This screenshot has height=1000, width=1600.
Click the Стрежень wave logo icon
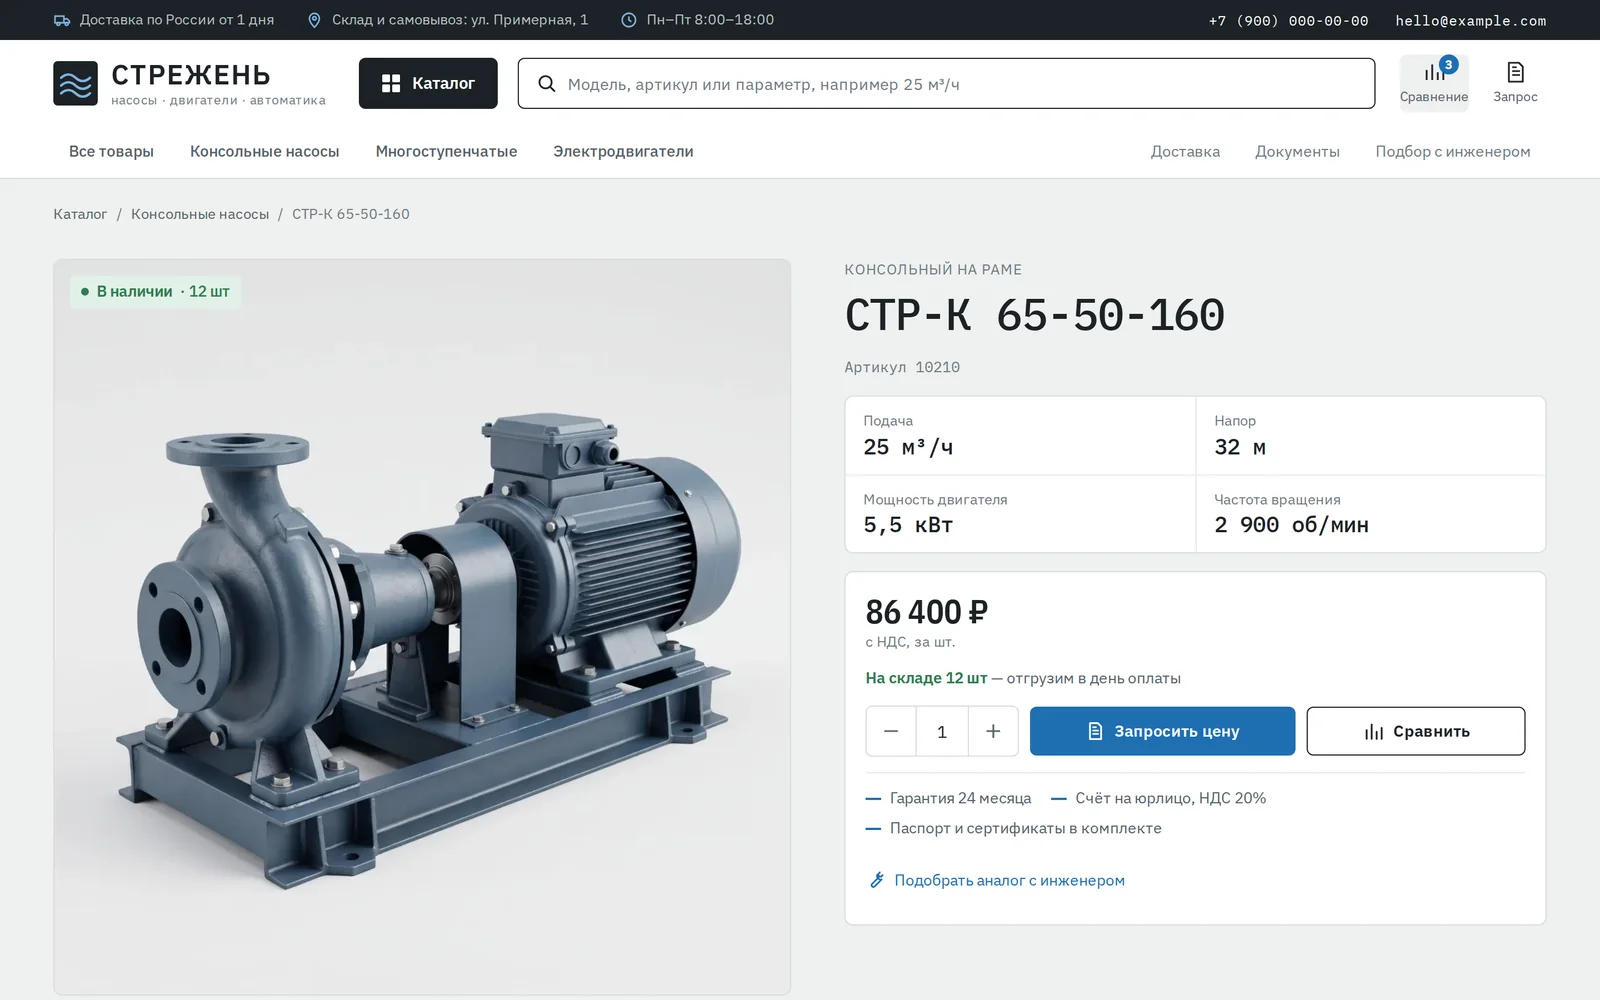tap(75, 83)
